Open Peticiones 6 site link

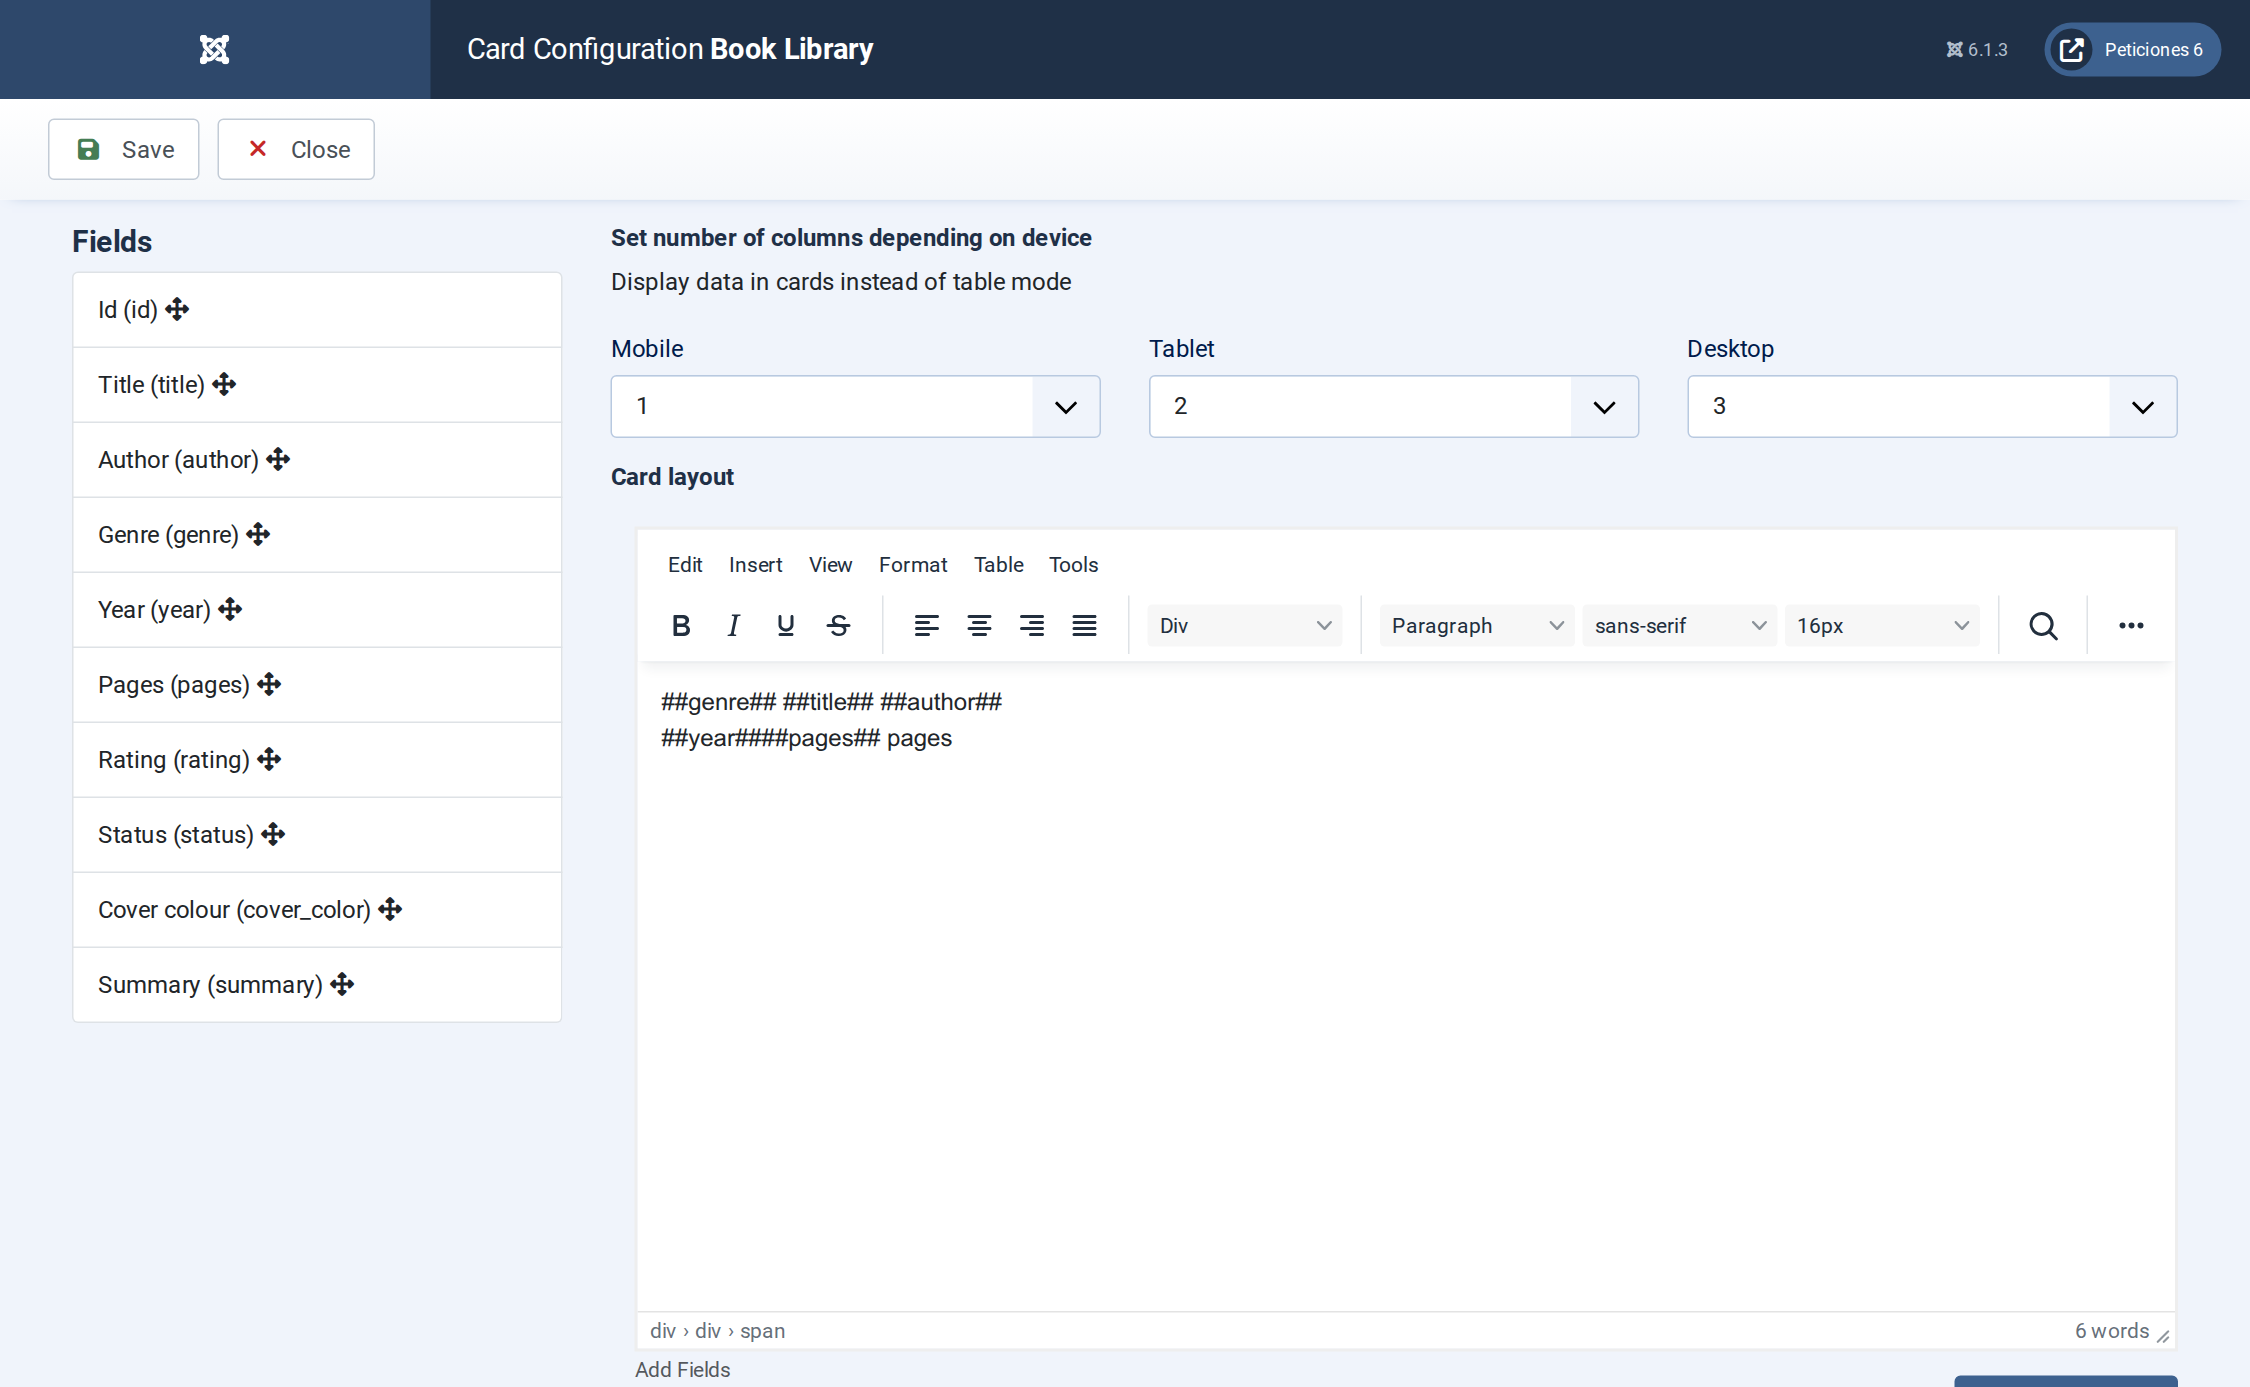(2132, 49)
